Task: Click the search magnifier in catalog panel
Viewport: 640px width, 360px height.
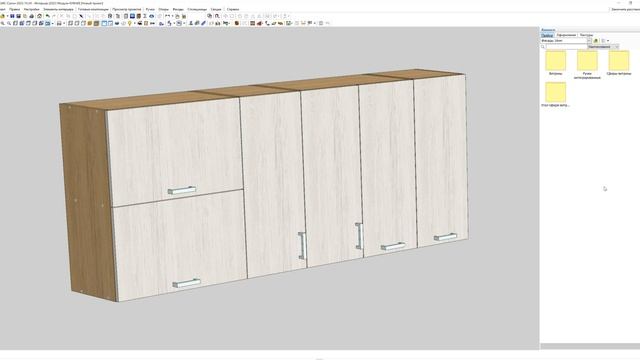Action: point(543,47)
